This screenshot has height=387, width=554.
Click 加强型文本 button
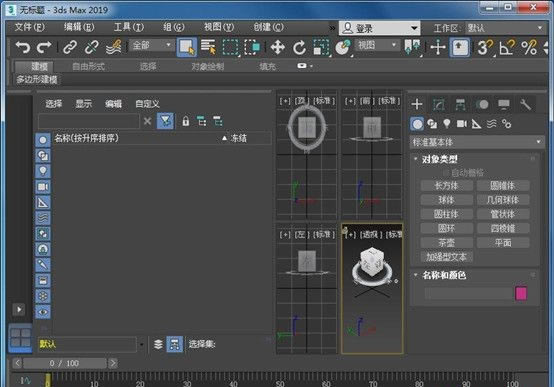pos(447,257)
